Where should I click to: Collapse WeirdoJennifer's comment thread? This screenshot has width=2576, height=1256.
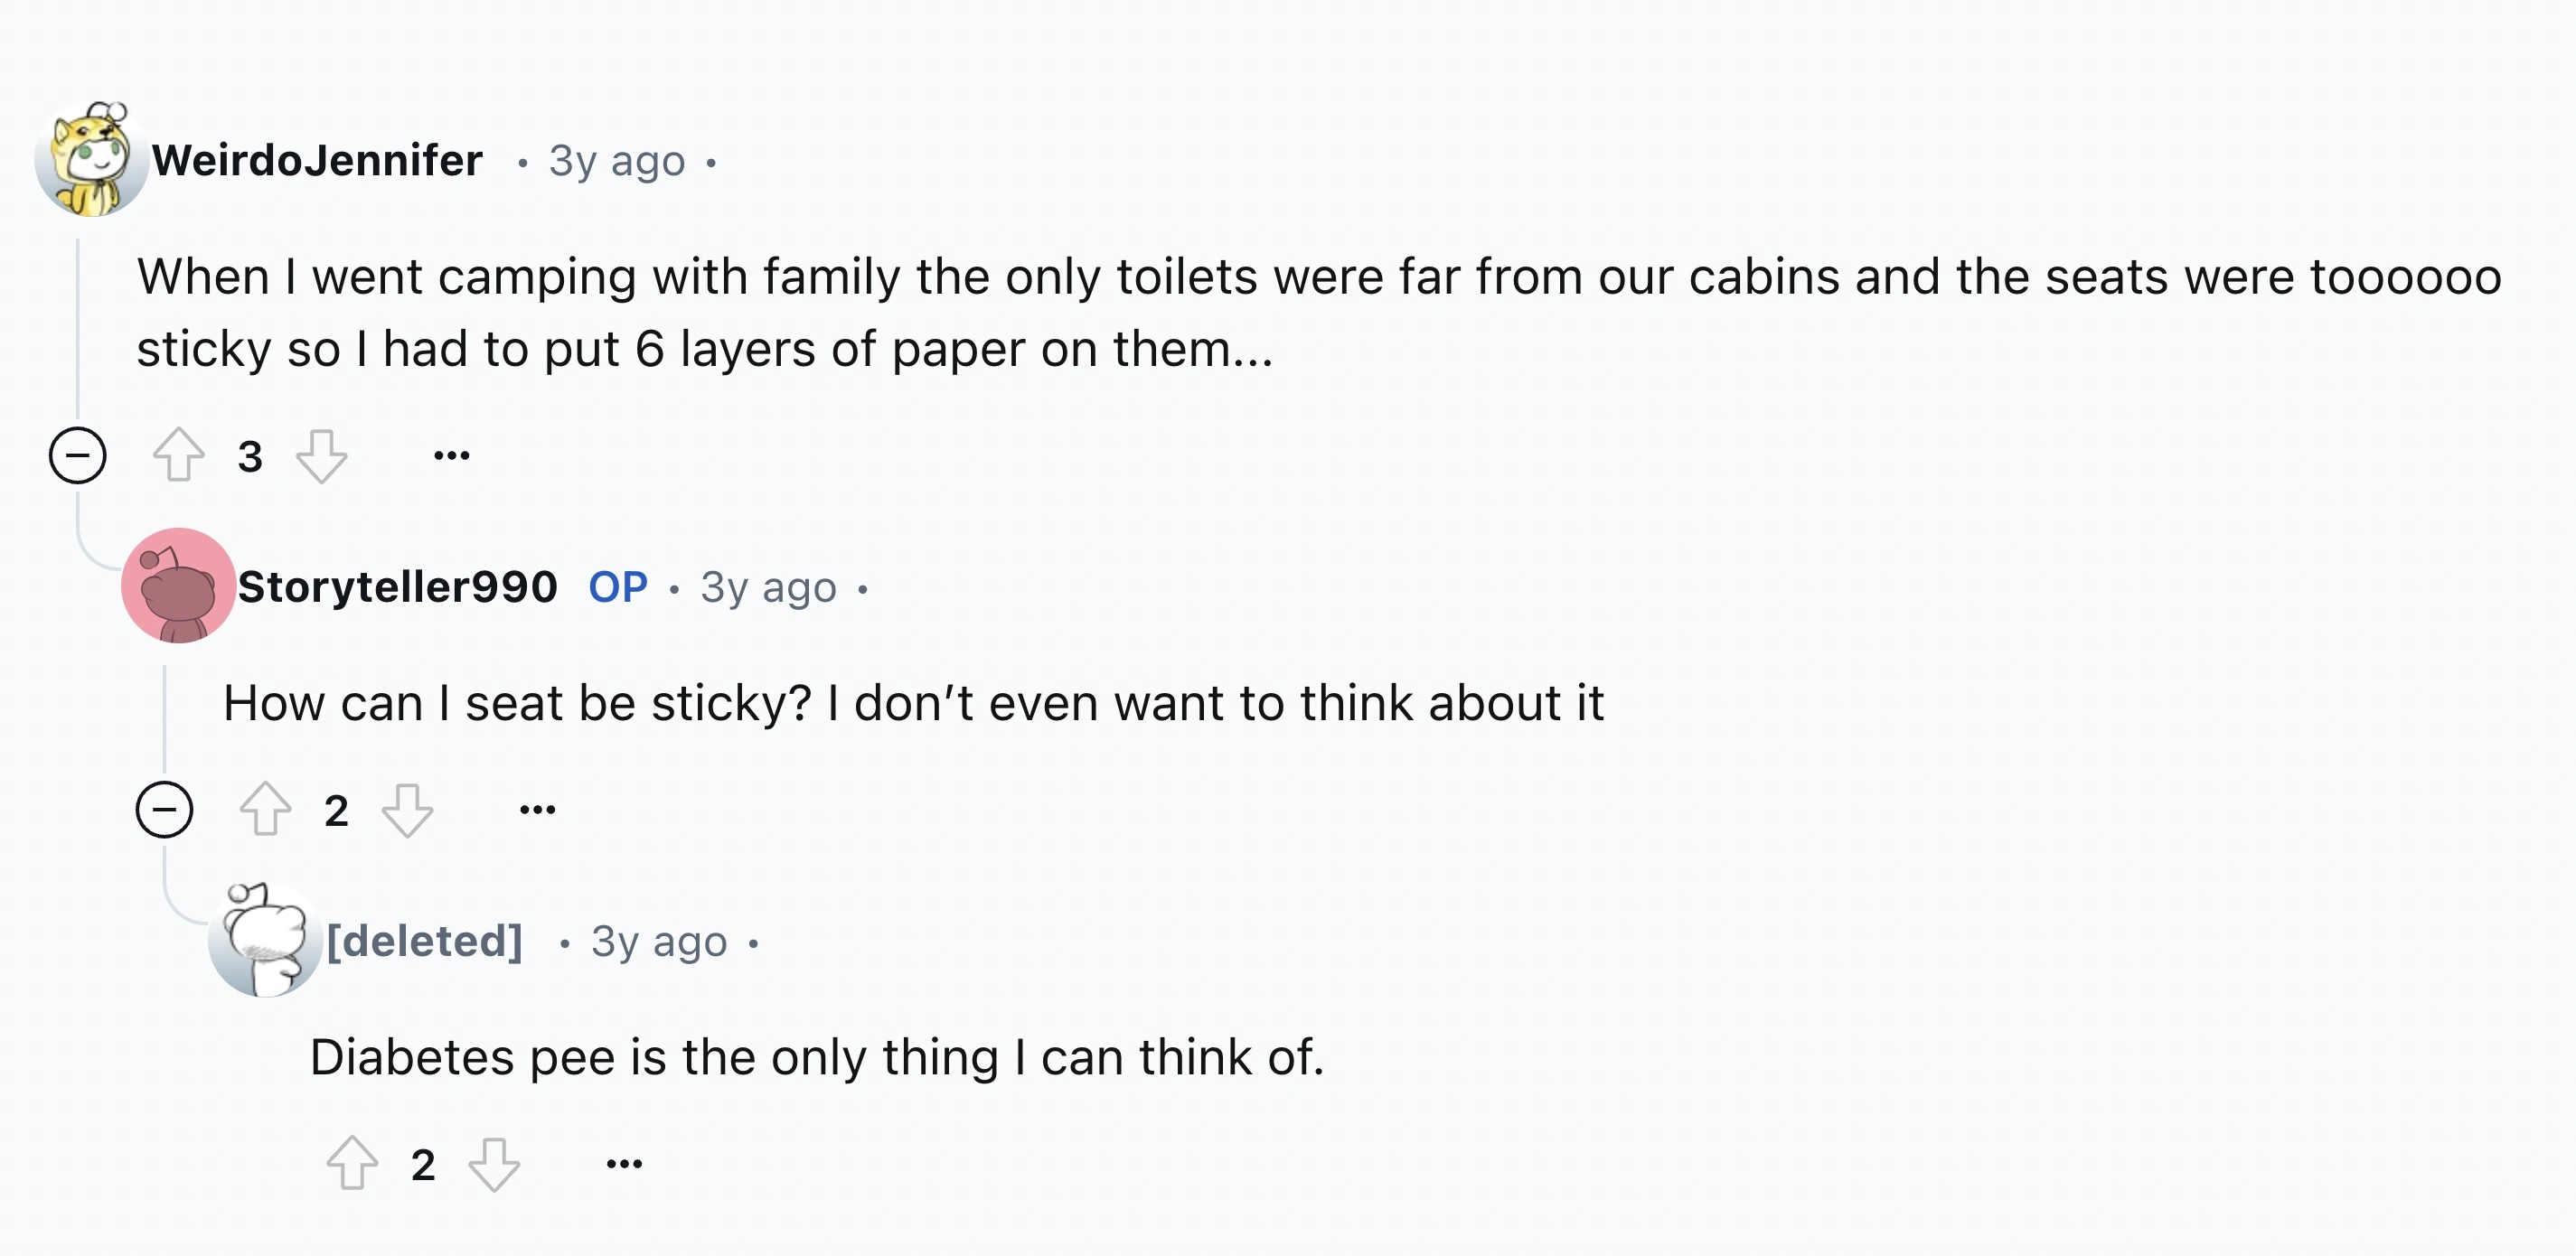coord(77,457)
